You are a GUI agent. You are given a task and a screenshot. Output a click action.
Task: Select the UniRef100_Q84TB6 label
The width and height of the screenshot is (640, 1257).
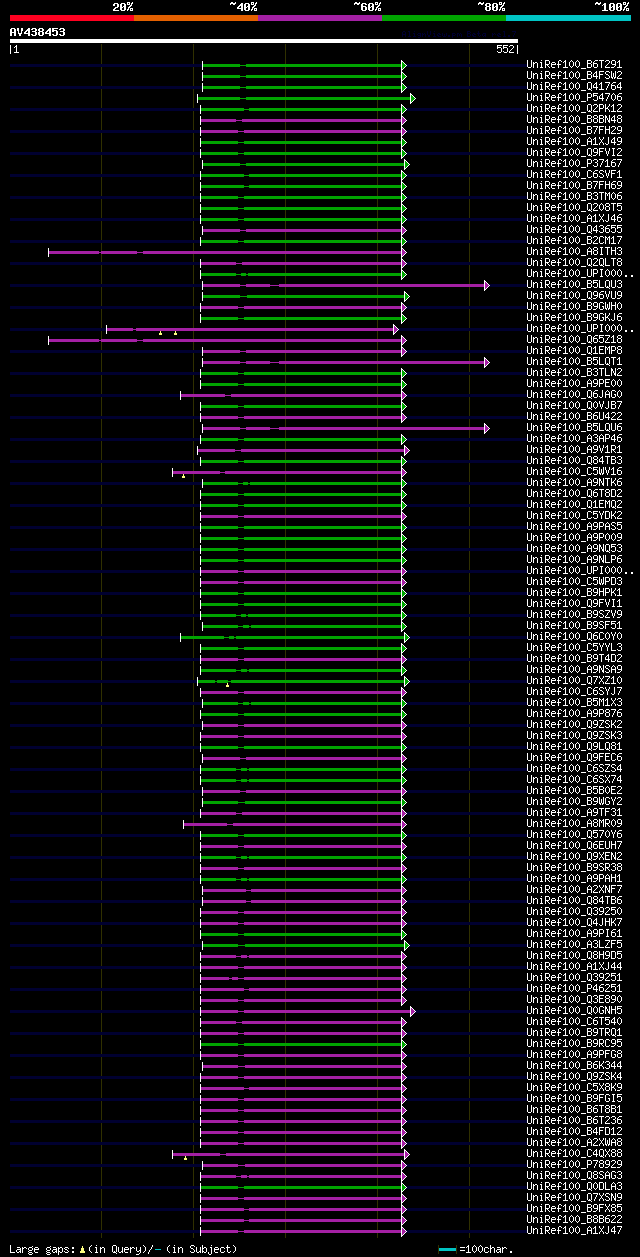point(573,901)
